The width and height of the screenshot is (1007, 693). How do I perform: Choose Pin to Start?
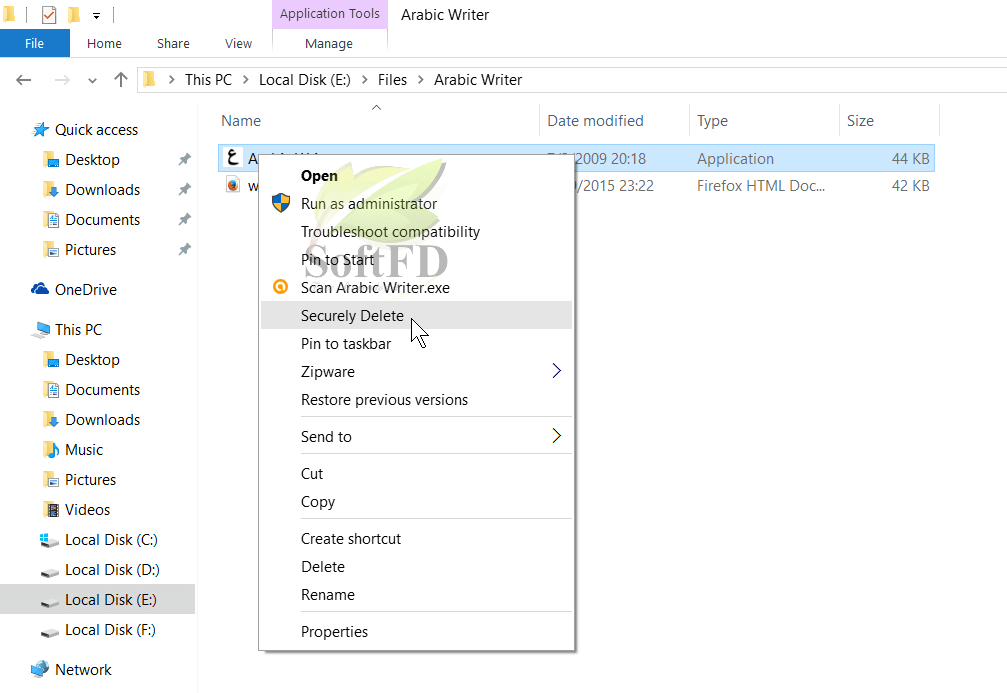coord(416,259)
